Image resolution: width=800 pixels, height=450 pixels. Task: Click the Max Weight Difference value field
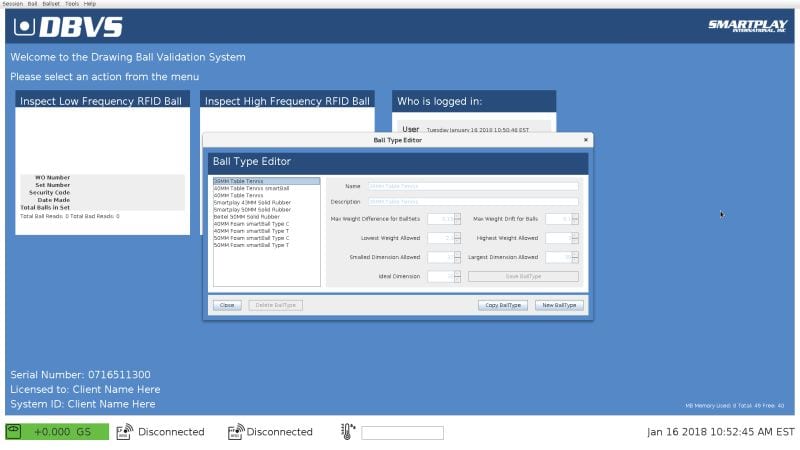click(441, 219)
